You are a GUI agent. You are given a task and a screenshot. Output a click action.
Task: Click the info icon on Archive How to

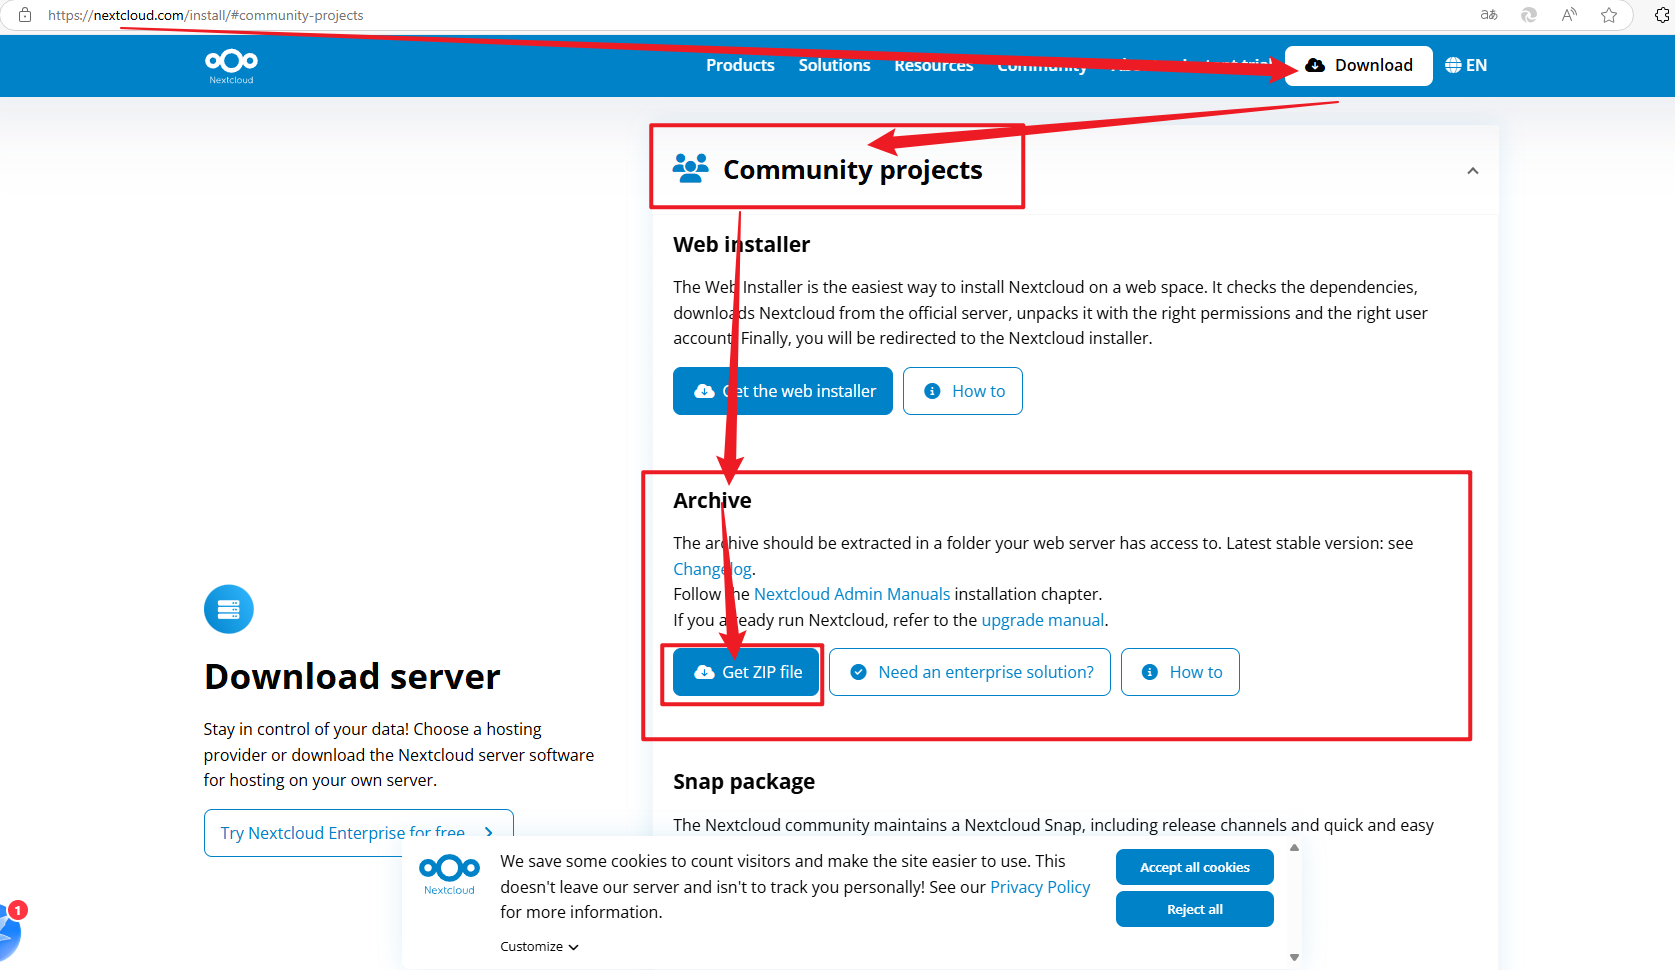click(x=1150, y=672)
